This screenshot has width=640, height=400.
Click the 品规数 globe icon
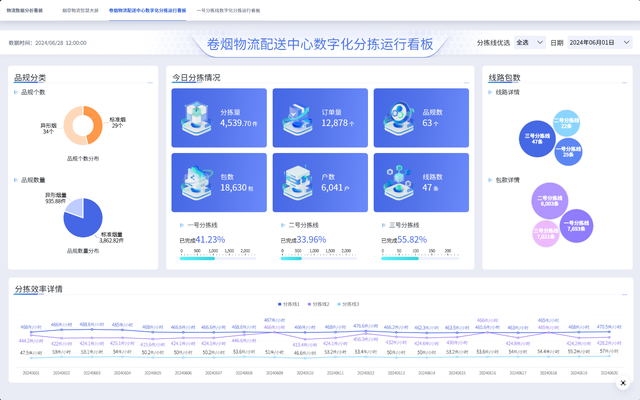point(399,118)
